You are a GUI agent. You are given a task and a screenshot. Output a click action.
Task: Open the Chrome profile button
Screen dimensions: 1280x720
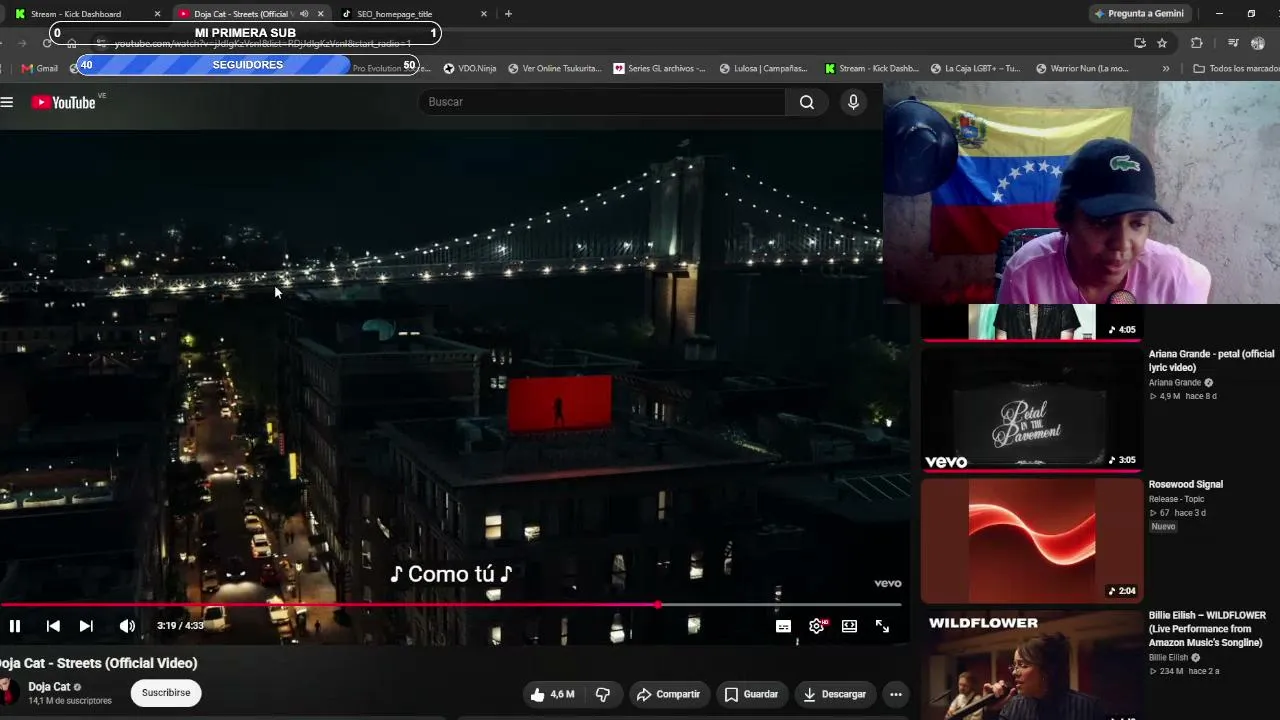point(1258,43)
